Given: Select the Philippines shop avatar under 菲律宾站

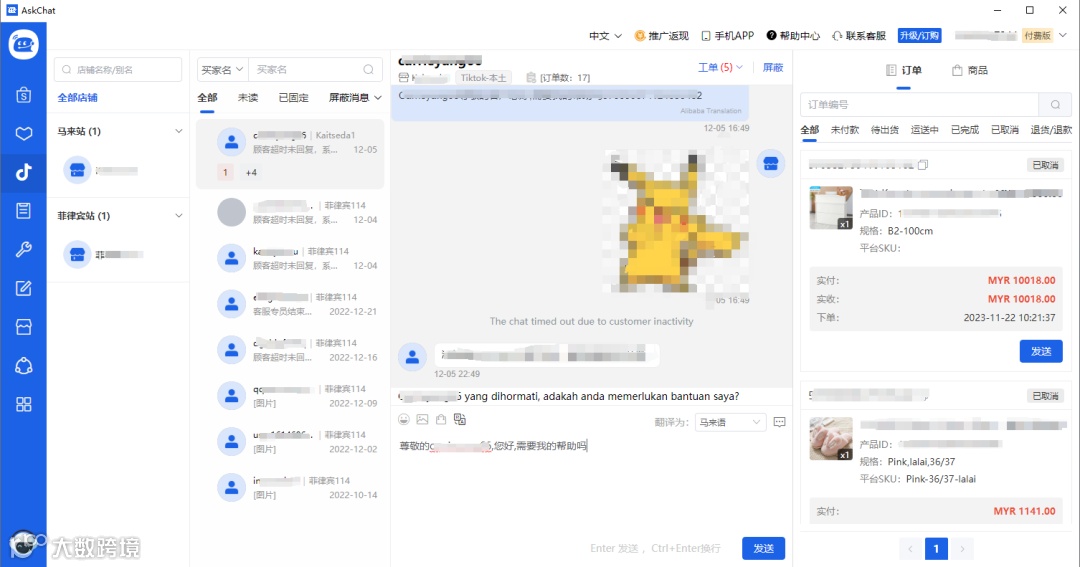Looking at the screenshot, I should [77, 254].
